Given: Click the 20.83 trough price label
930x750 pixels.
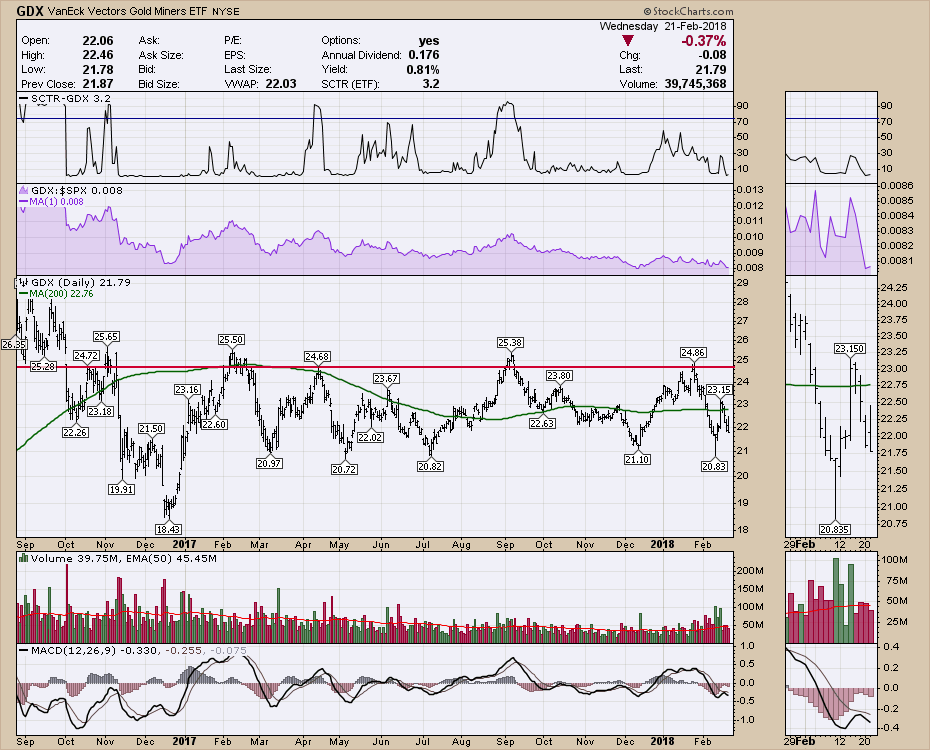Looking at the screenshot, I should tap(714, 467).
